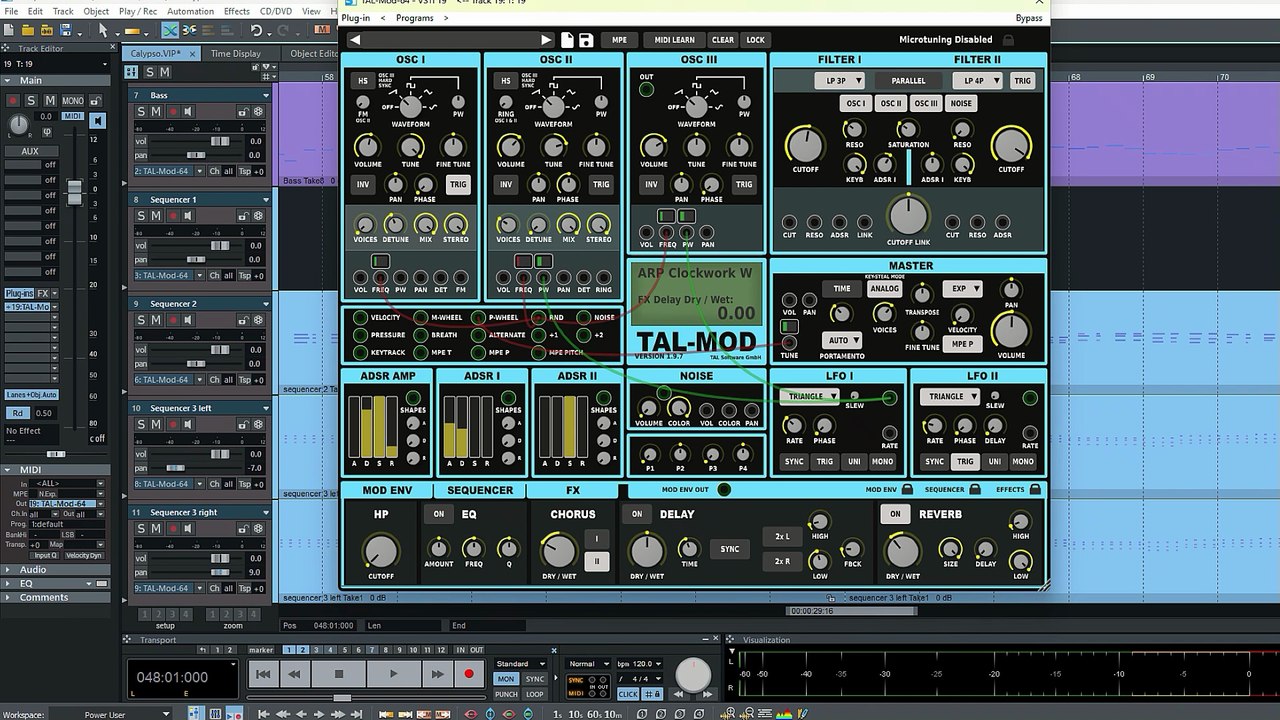Click the Microtuning padlock icon
The width and height of the screenshot is (1280, 720).
pyautogui.click(x=1008, y=40)
